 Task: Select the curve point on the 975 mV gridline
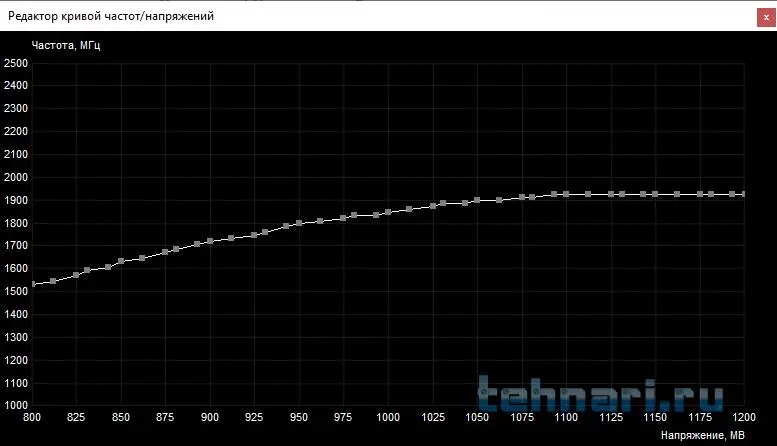pos(343,218)
